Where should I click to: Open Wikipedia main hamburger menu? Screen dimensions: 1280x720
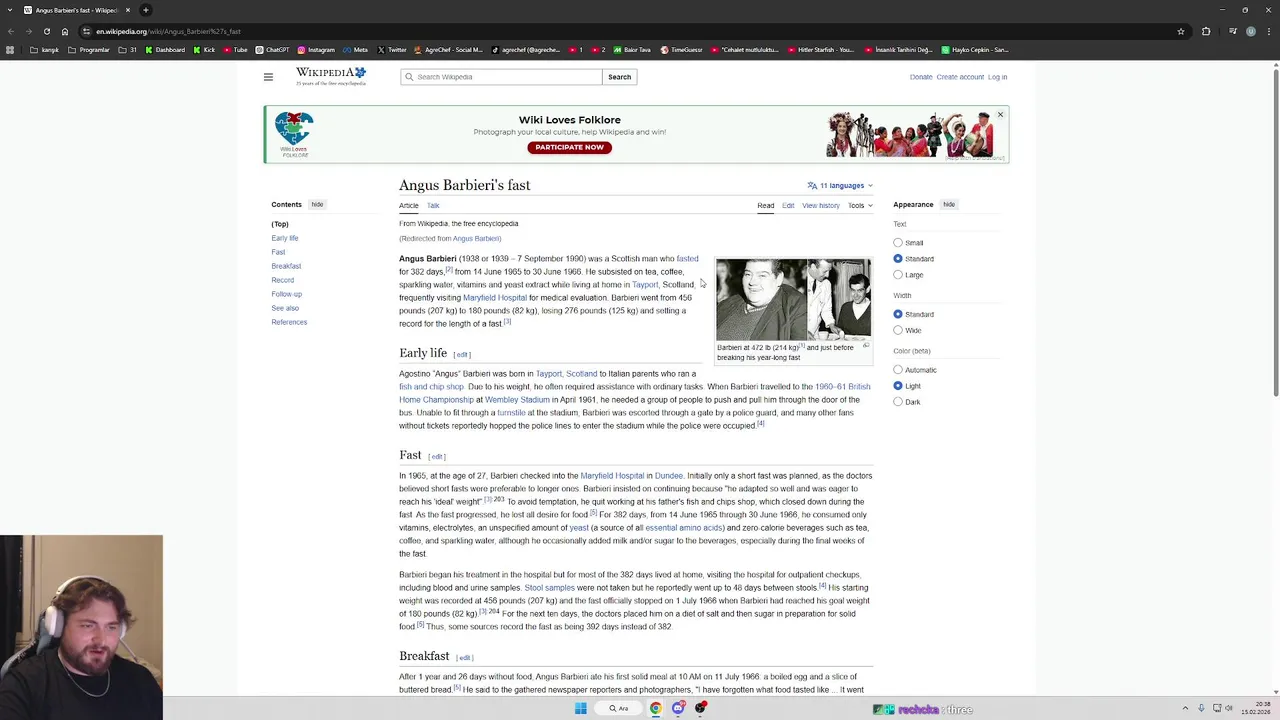(x=268, y=77)
